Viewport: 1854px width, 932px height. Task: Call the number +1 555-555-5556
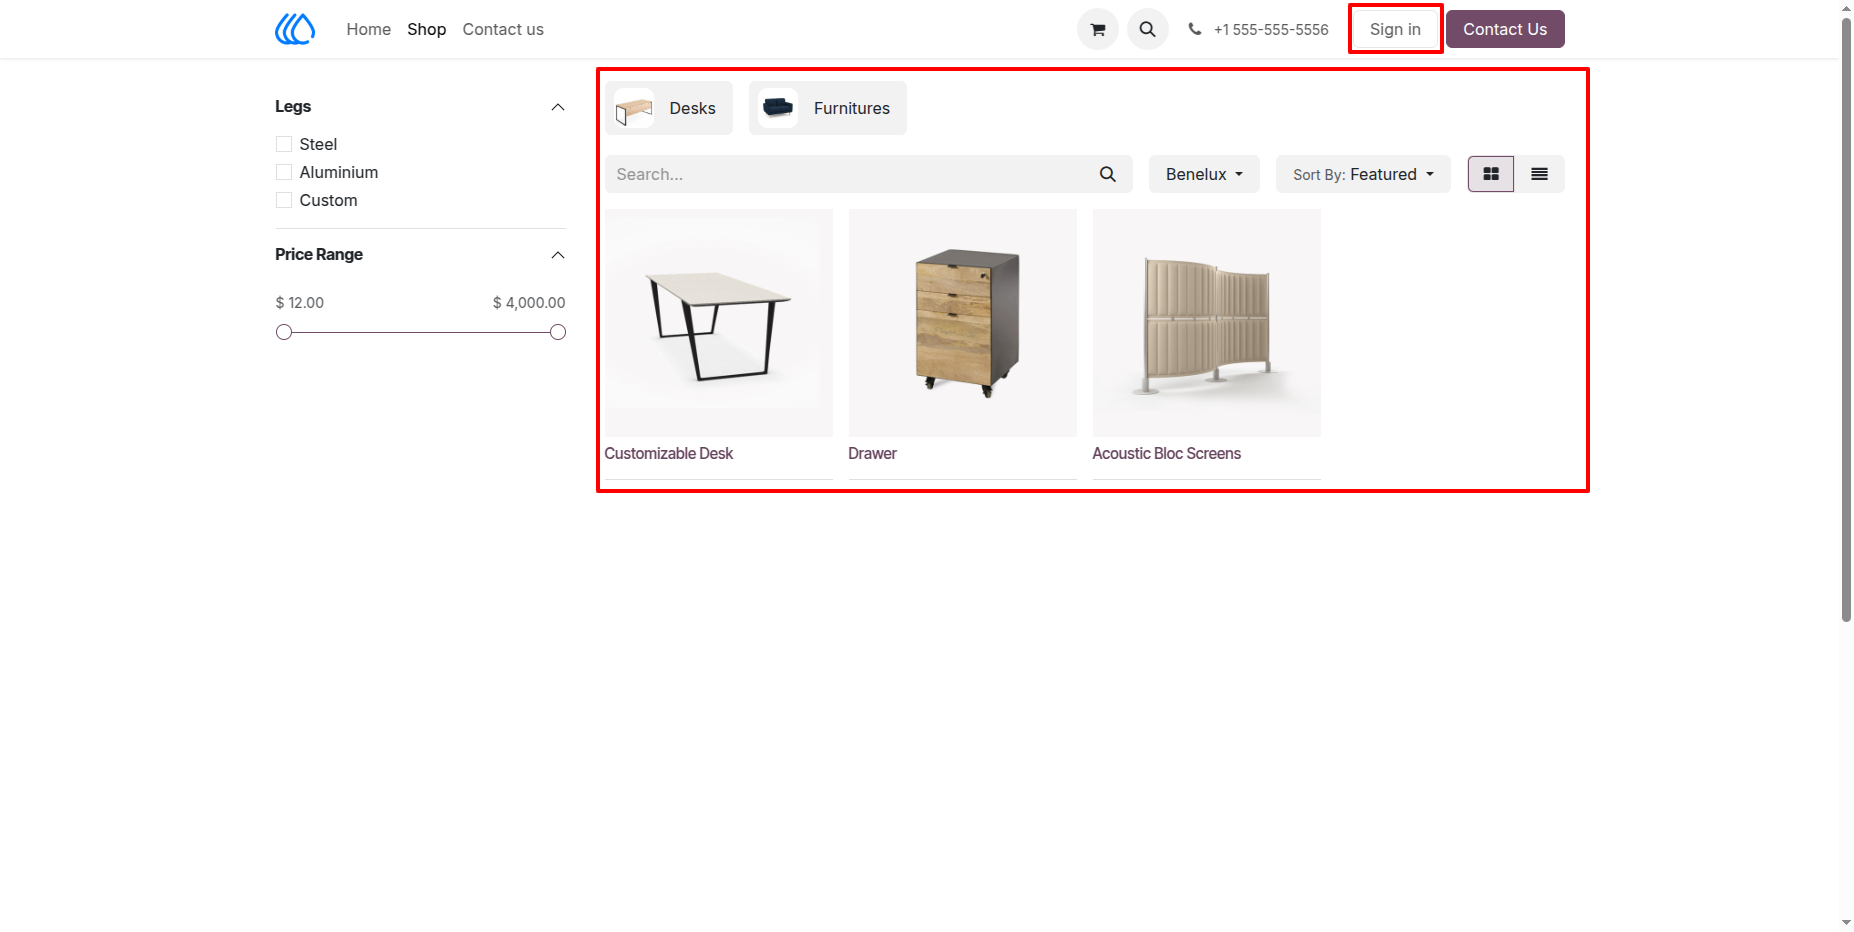click(x=1271, y=29)
